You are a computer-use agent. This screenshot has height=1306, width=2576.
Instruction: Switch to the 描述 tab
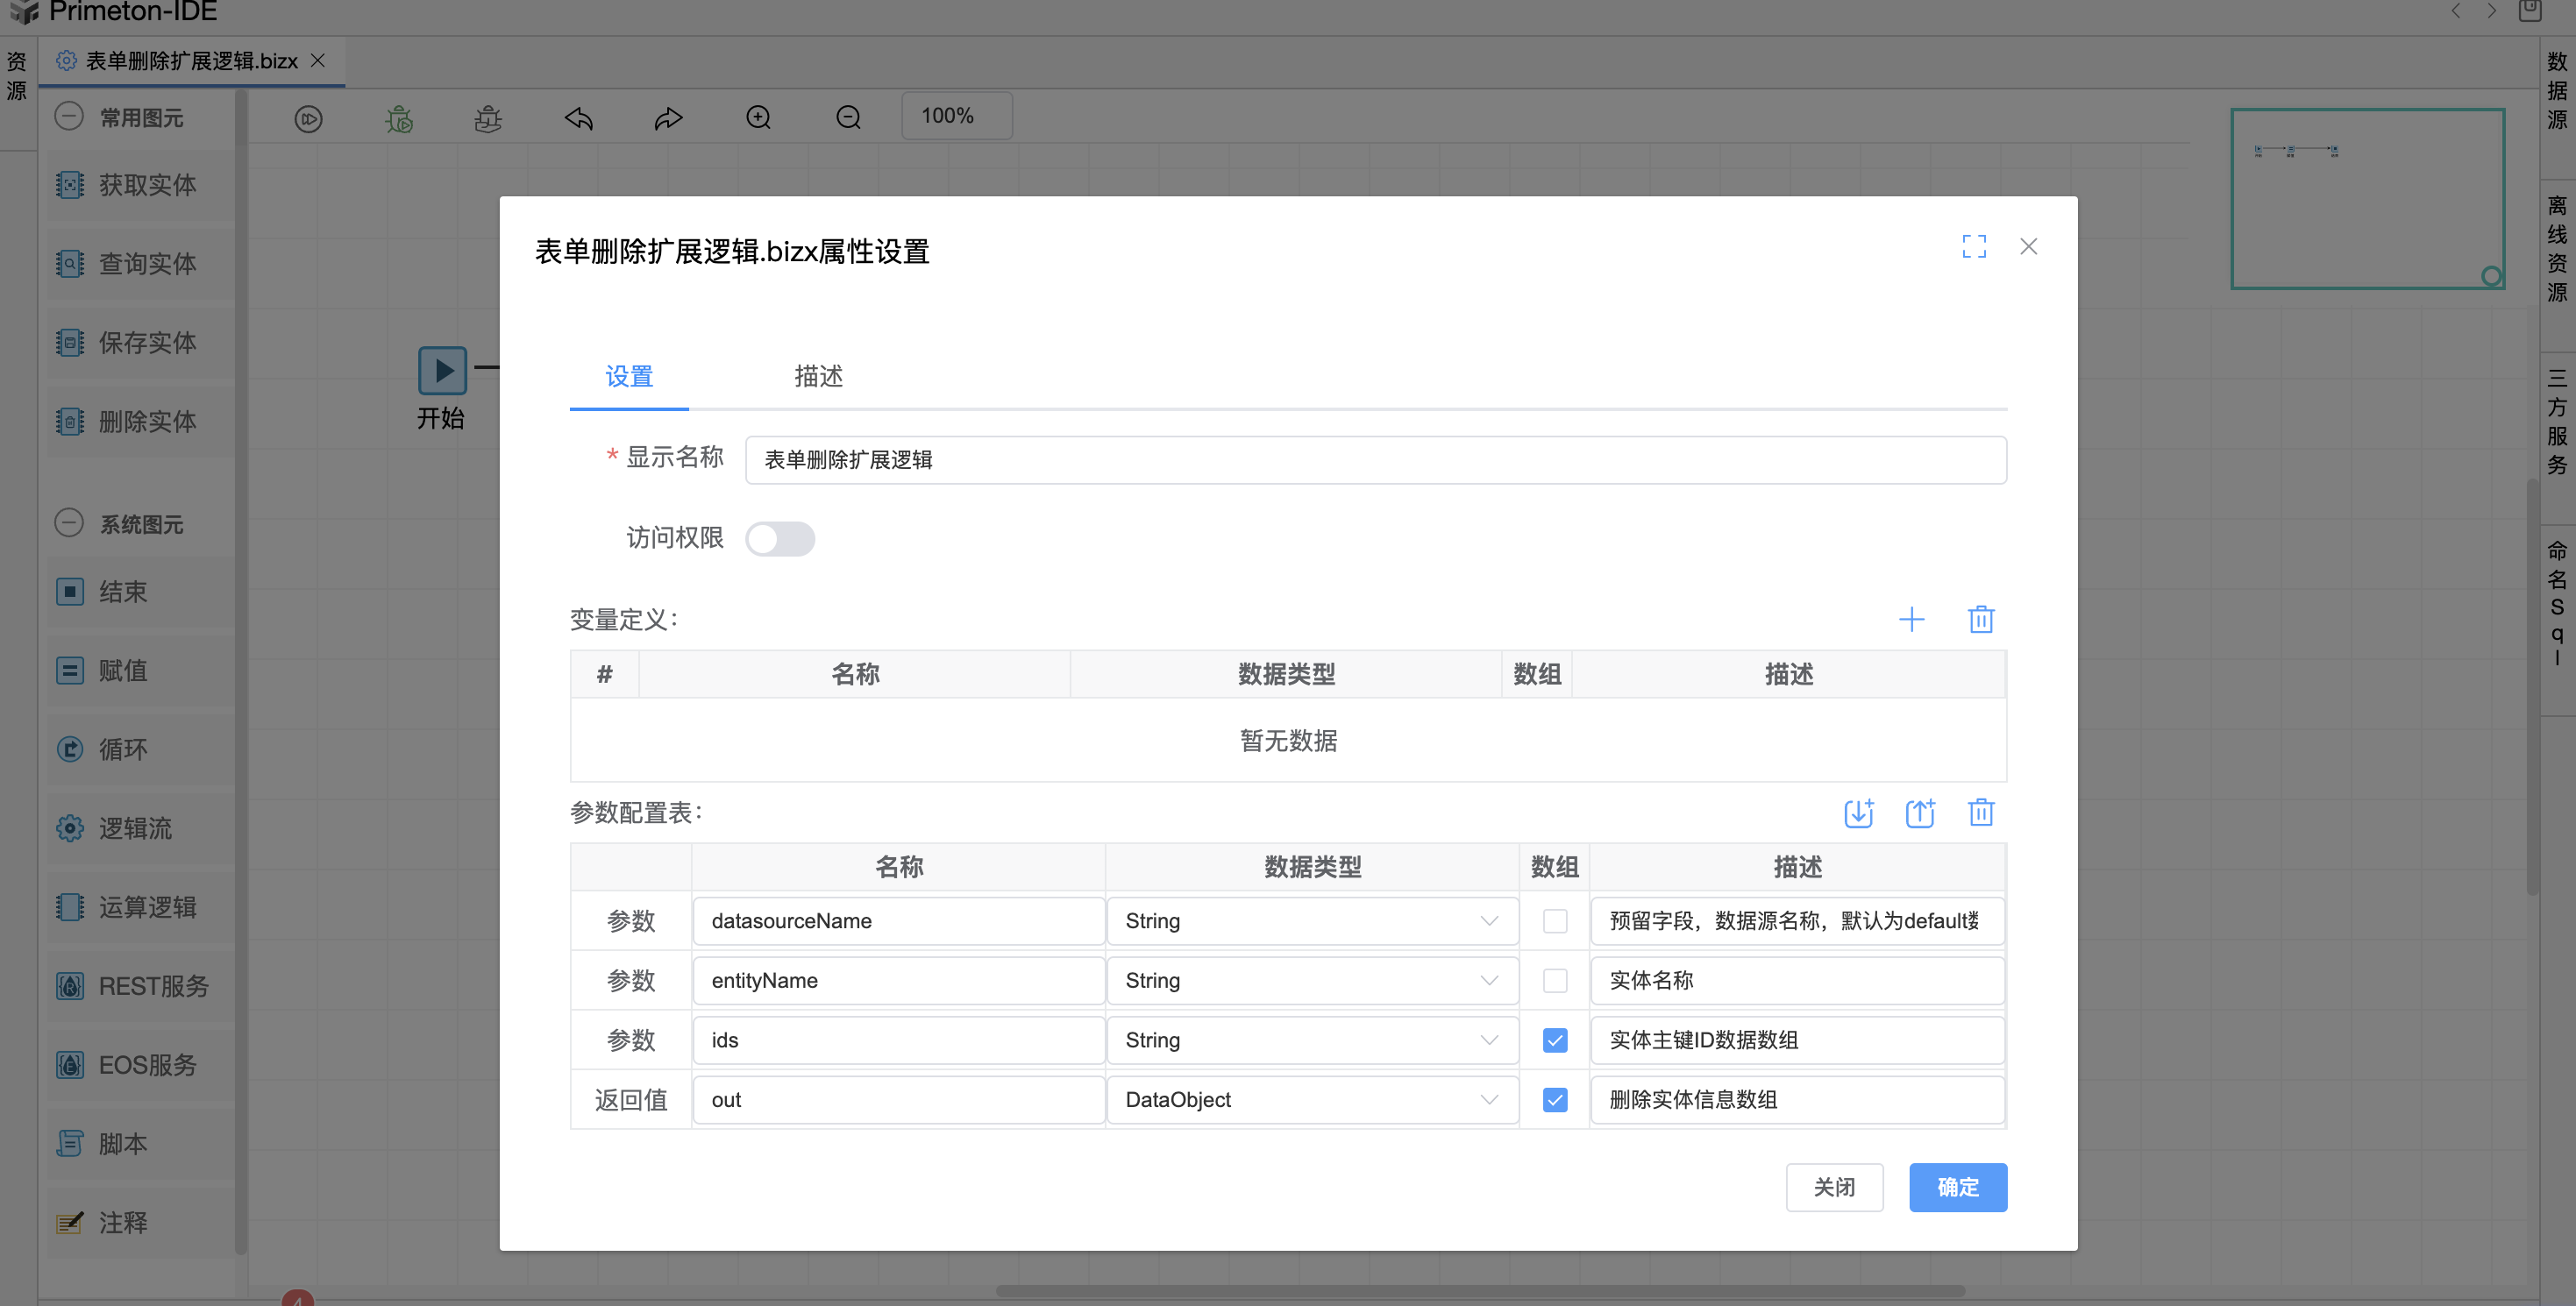pyautogui.click(x=817, y=376)
